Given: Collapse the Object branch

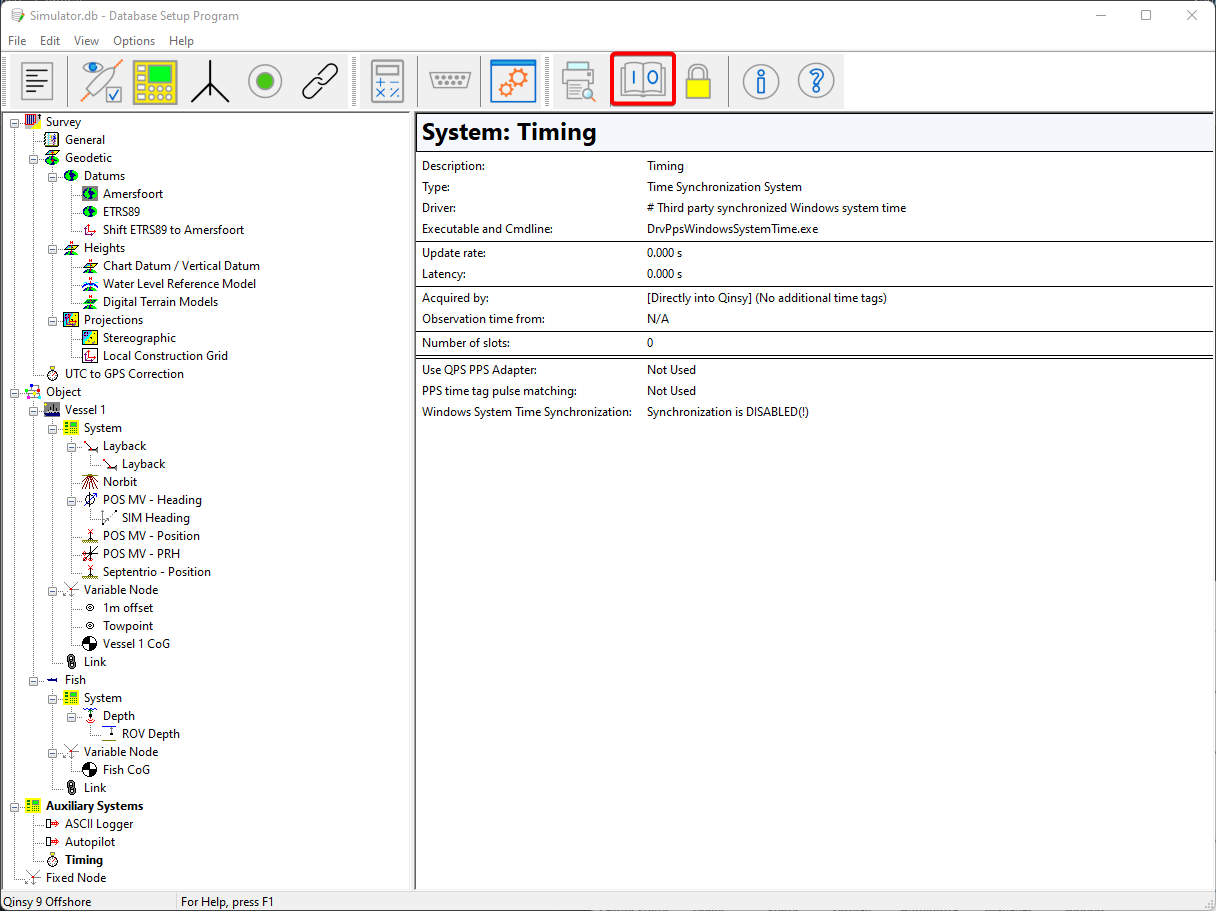Looking at the screenshot, I should coord(14,392).
